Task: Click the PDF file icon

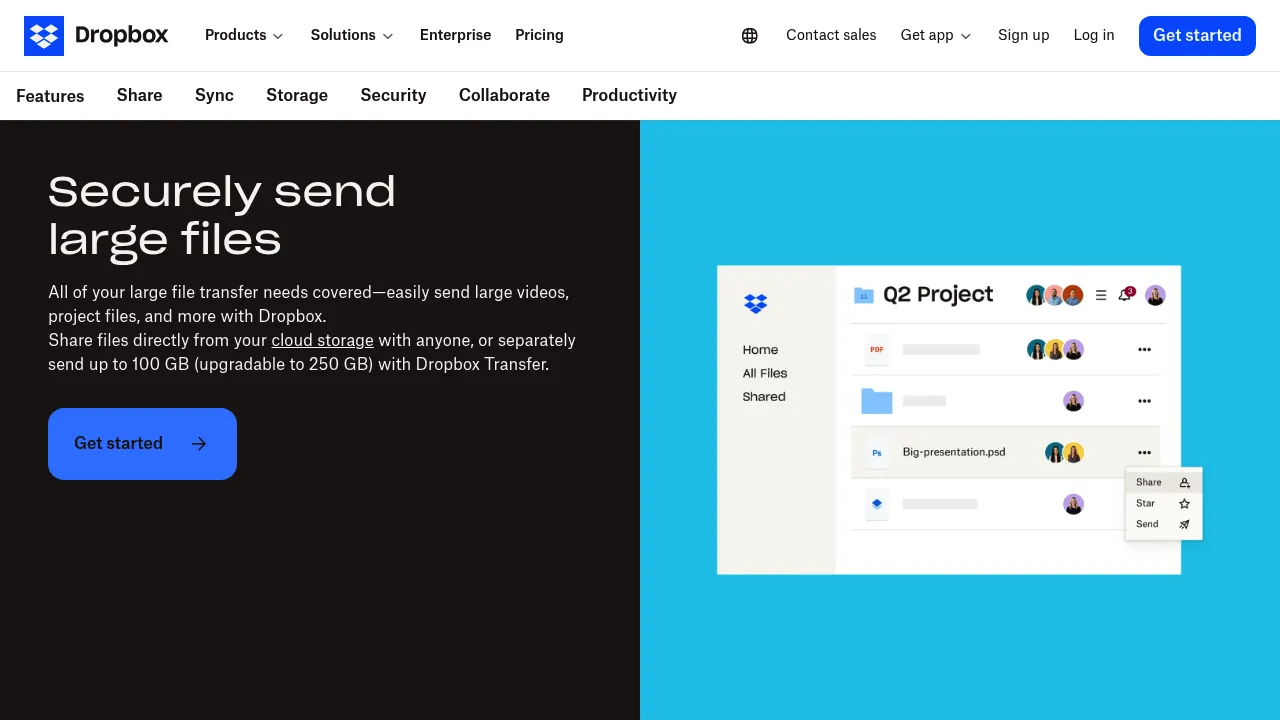Action: click(x=877, y=350)
